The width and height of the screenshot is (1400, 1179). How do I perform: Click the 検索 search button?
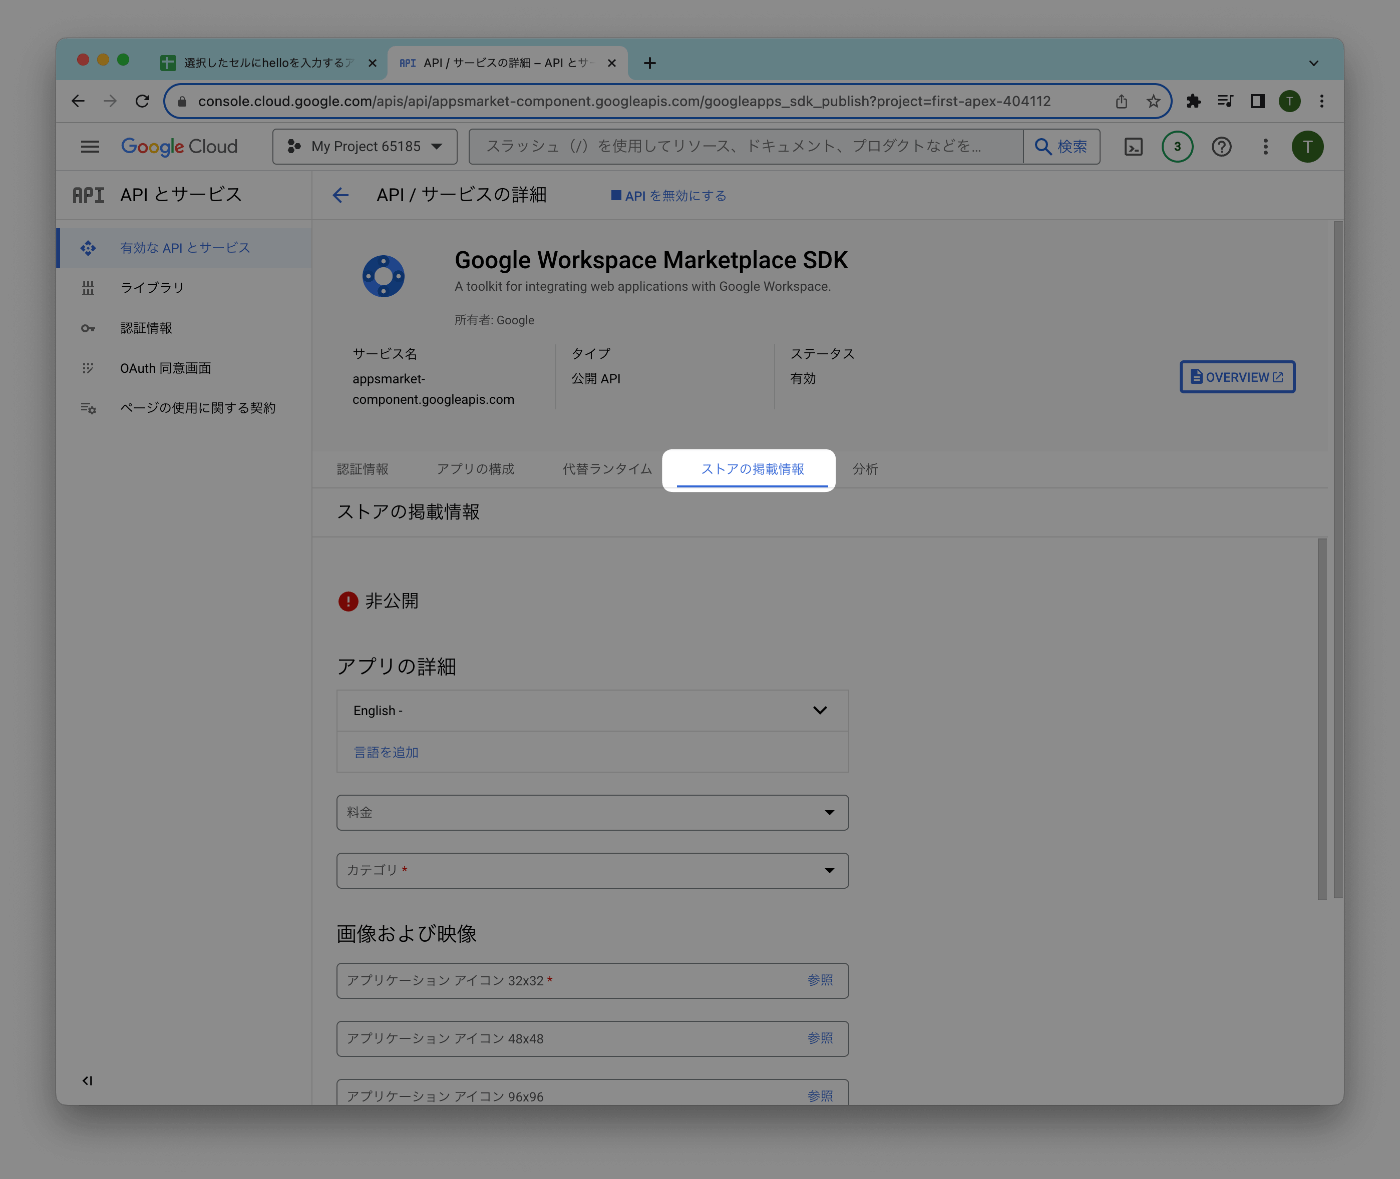(1061, 147)
